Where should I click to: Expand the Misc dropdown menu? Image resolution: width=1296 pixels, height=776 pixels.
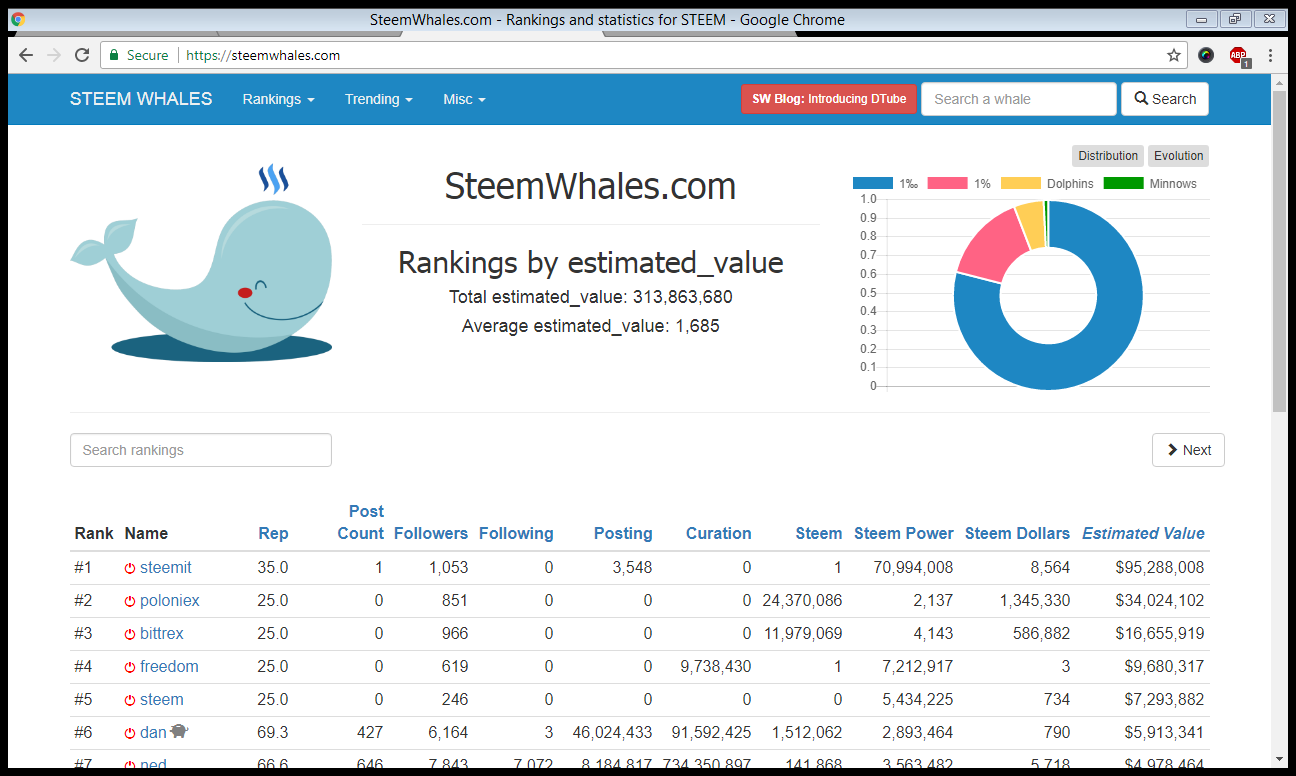464,99
